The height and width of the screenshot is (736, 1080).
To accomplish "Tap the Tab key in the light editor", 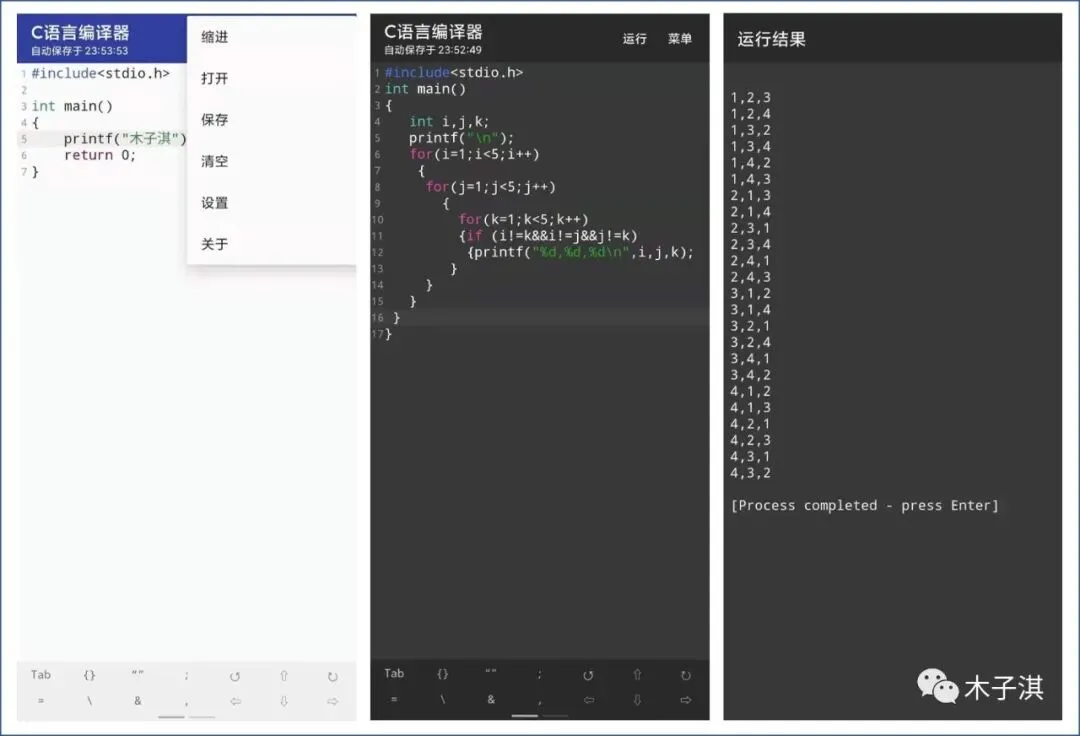I will 41,675.
